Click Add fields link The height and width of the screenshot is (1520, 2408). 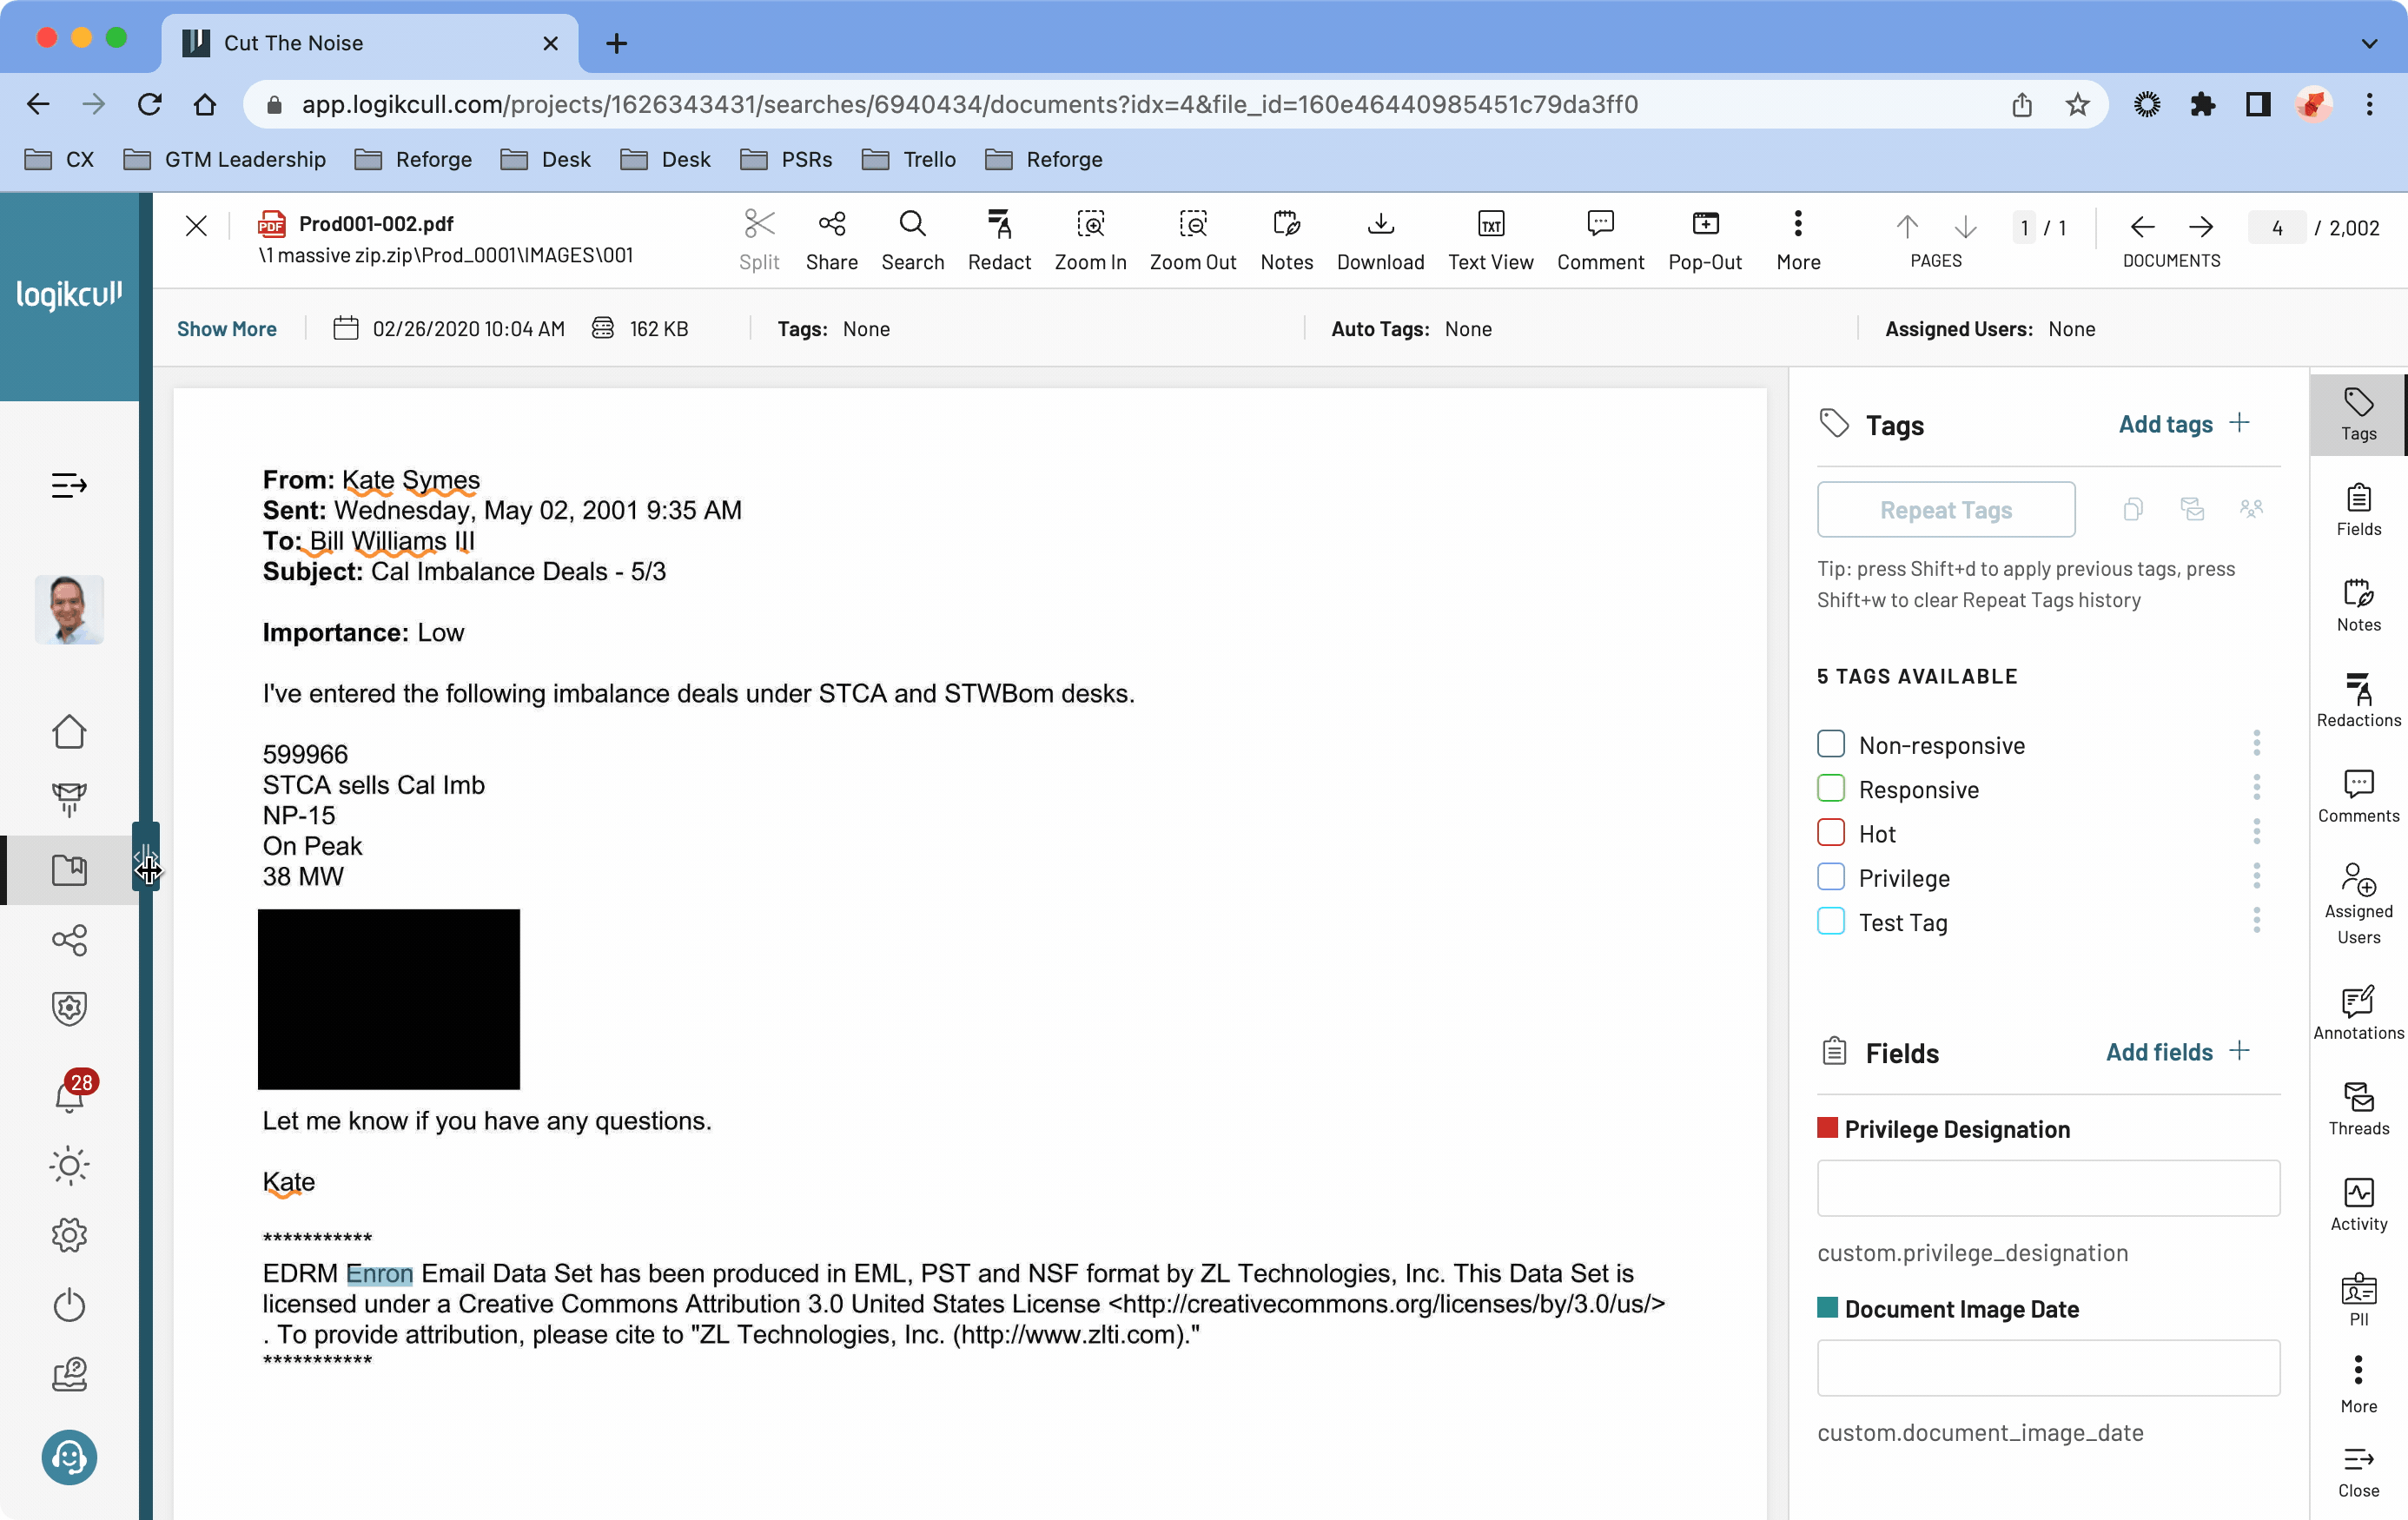point(2177,1052)
